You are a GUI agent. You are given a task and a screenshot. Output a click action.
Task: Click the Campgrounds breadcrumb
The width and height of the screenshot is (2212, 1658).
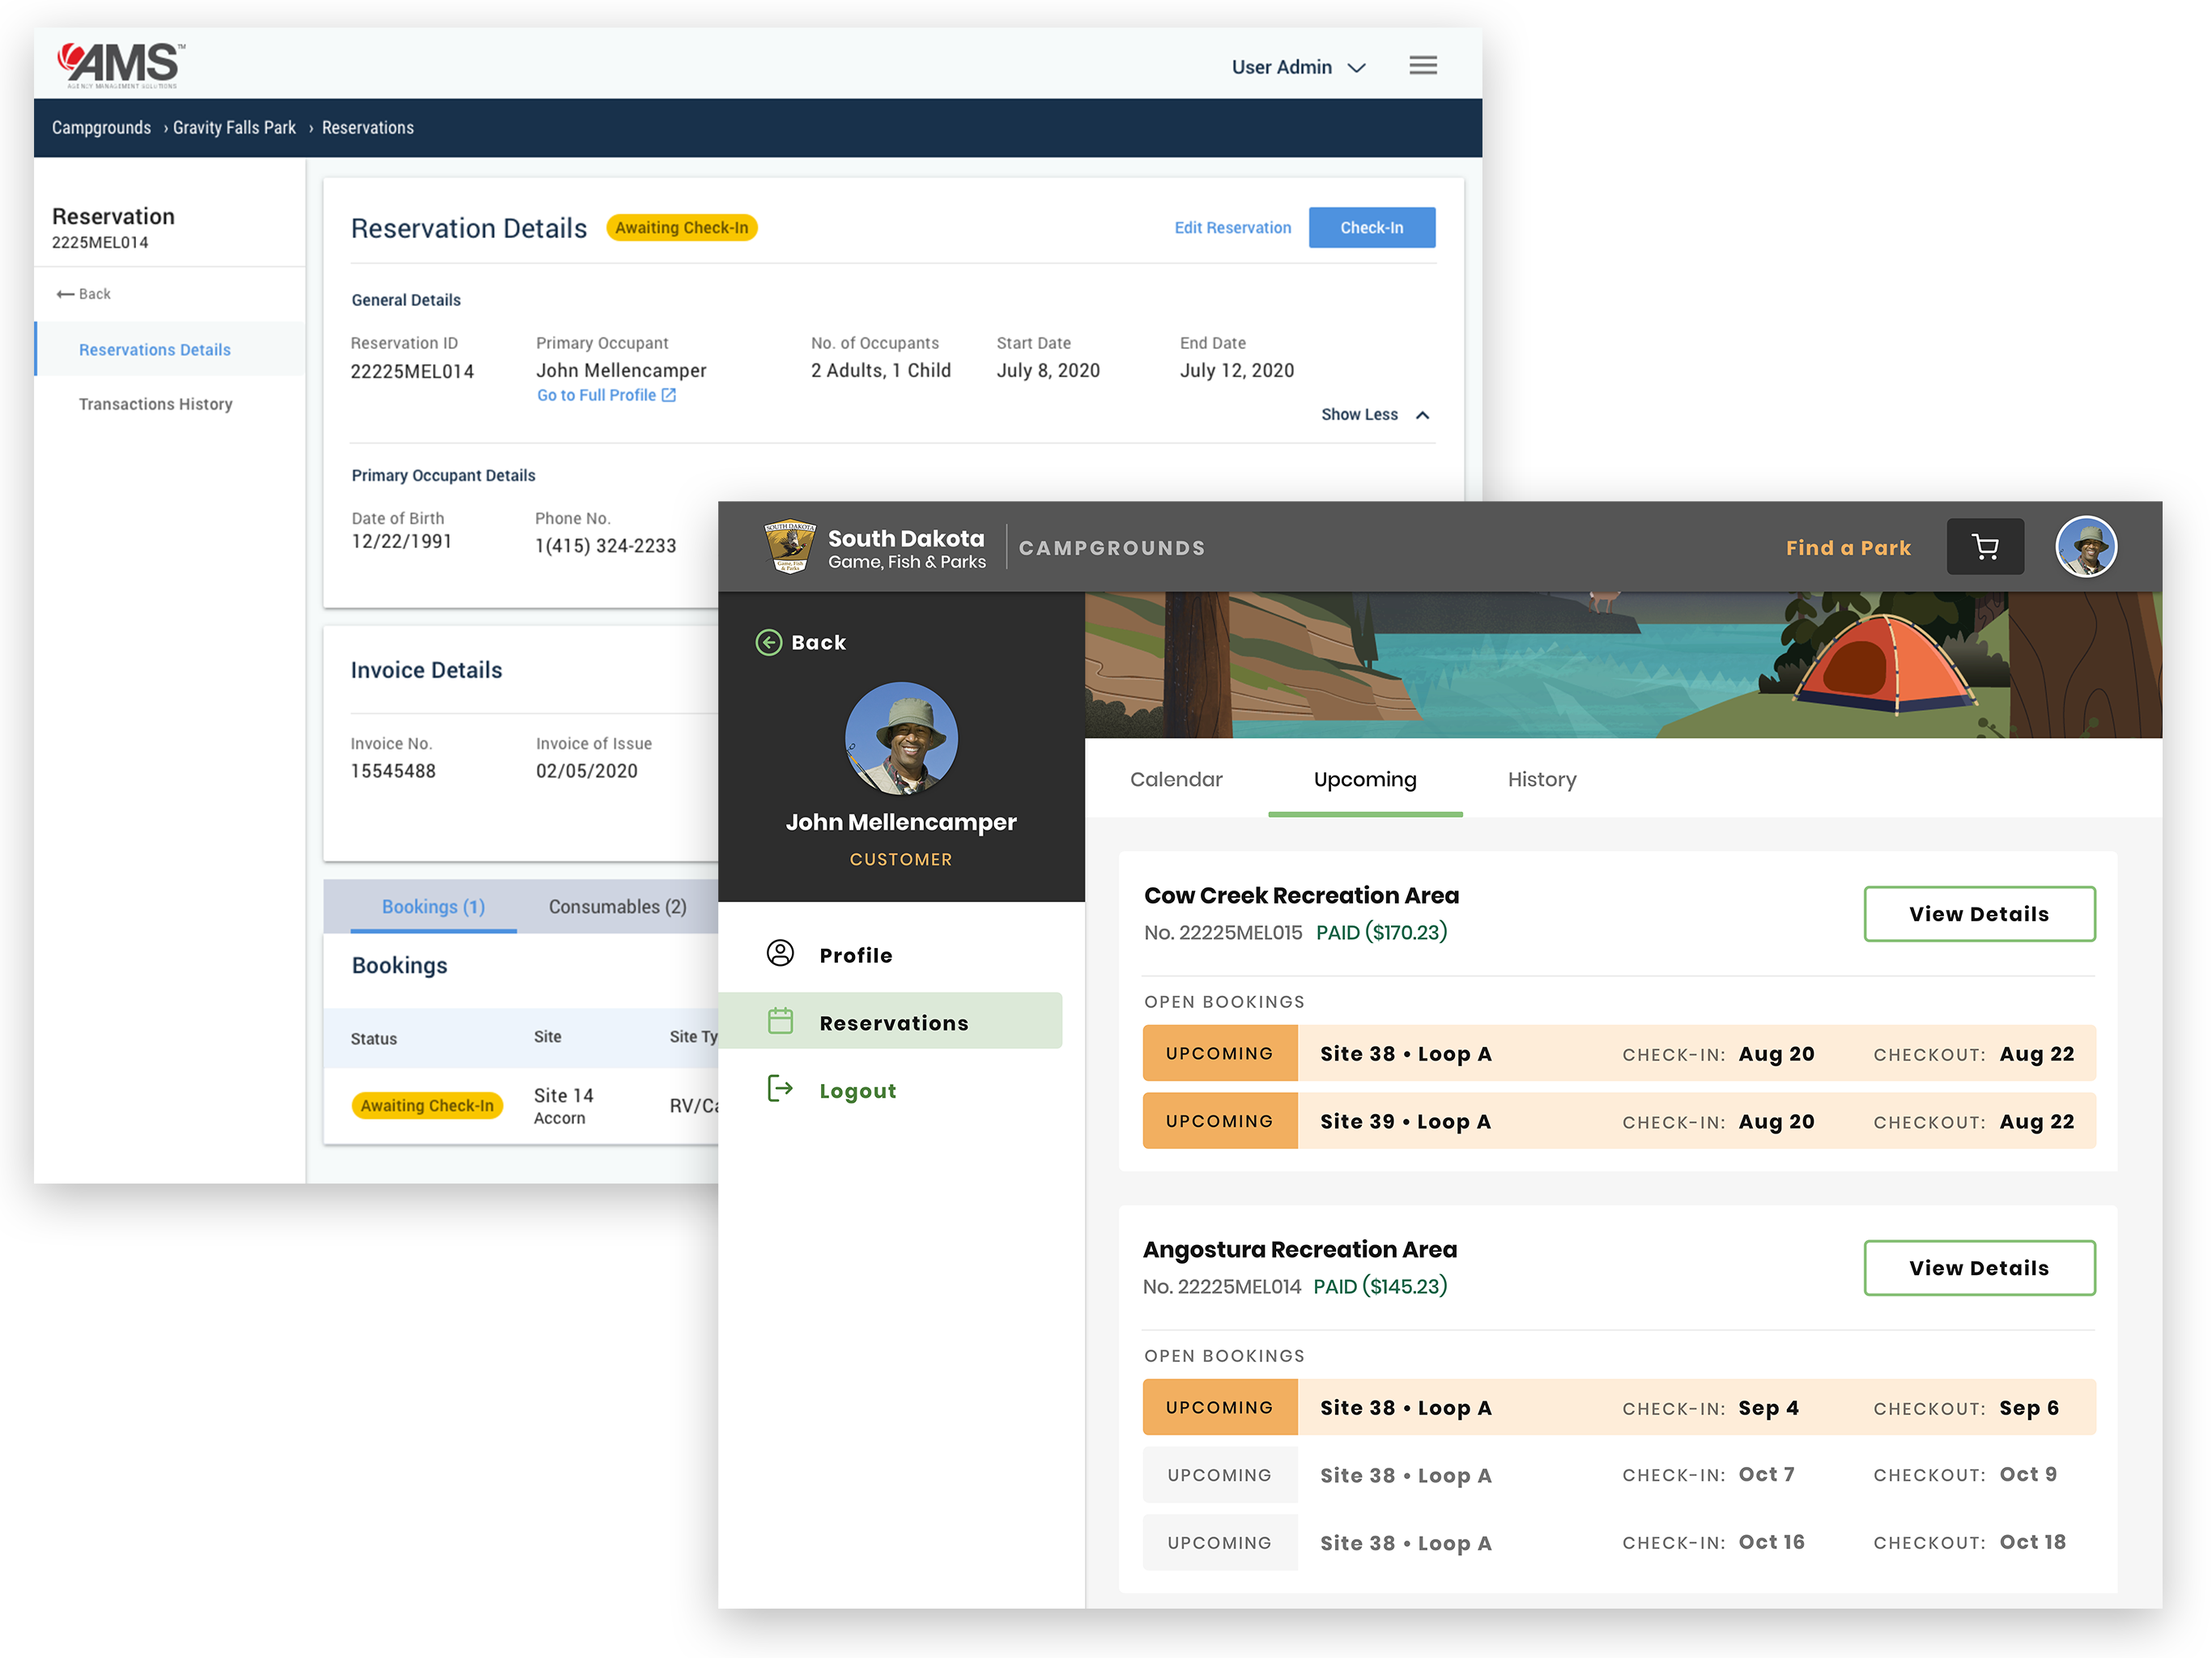click(x=101, y=128)
